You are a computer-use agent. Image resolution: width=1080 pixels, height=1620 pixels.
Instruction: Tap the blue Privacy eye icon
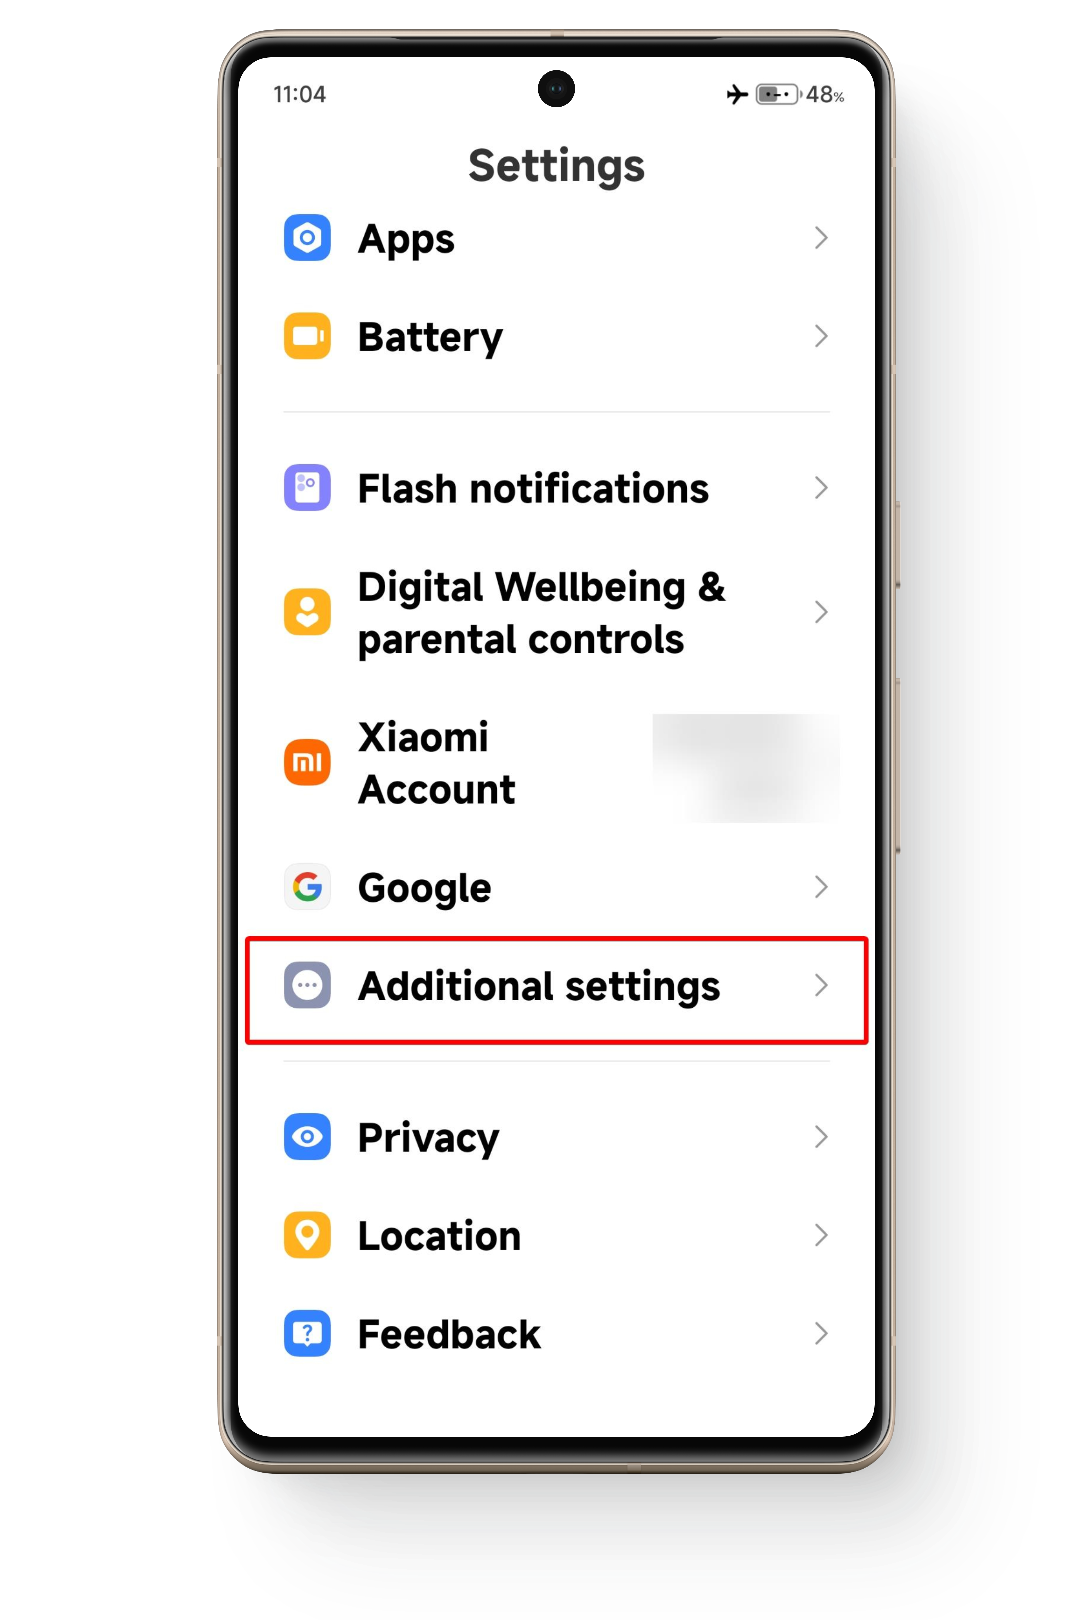307,1137
